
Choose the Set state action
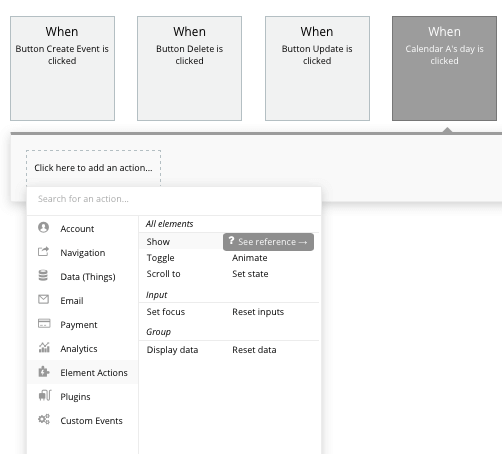click(250, 274)
